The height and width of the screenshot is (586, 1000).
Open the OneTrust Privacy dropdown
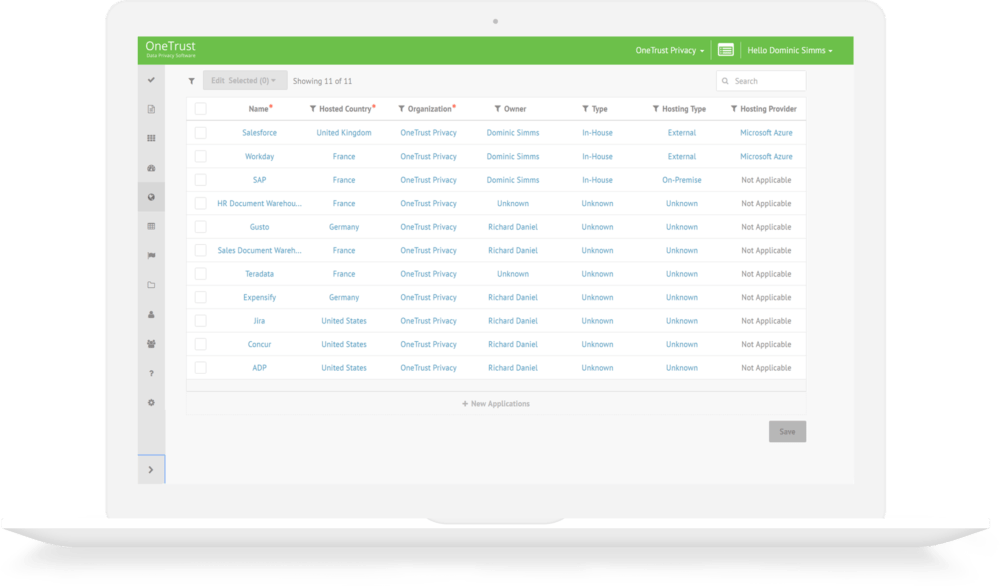point(670,50)
